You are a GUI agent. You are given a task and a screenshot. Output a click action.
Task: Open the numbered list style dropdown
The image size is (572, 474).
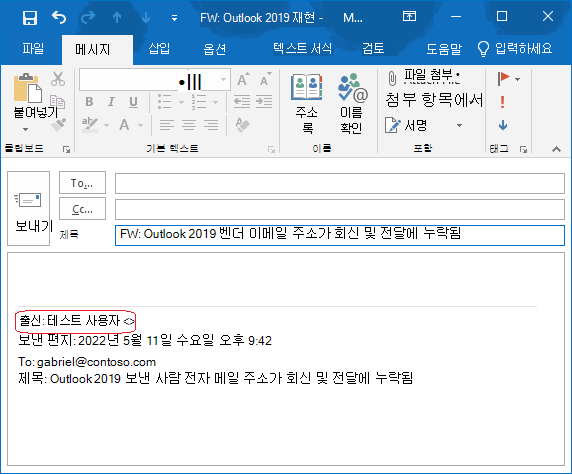(216, 102)
